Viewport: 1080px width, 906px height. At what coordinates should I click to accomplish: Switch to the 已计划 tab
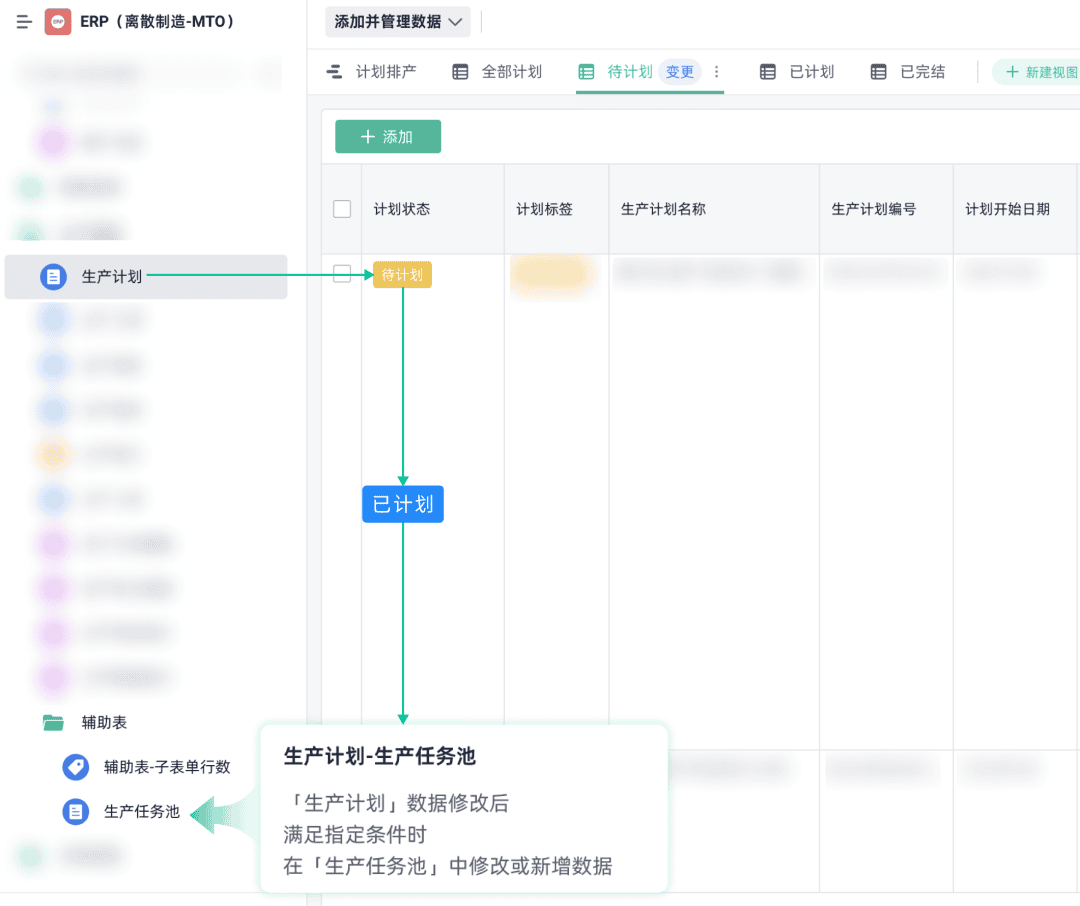797,72
